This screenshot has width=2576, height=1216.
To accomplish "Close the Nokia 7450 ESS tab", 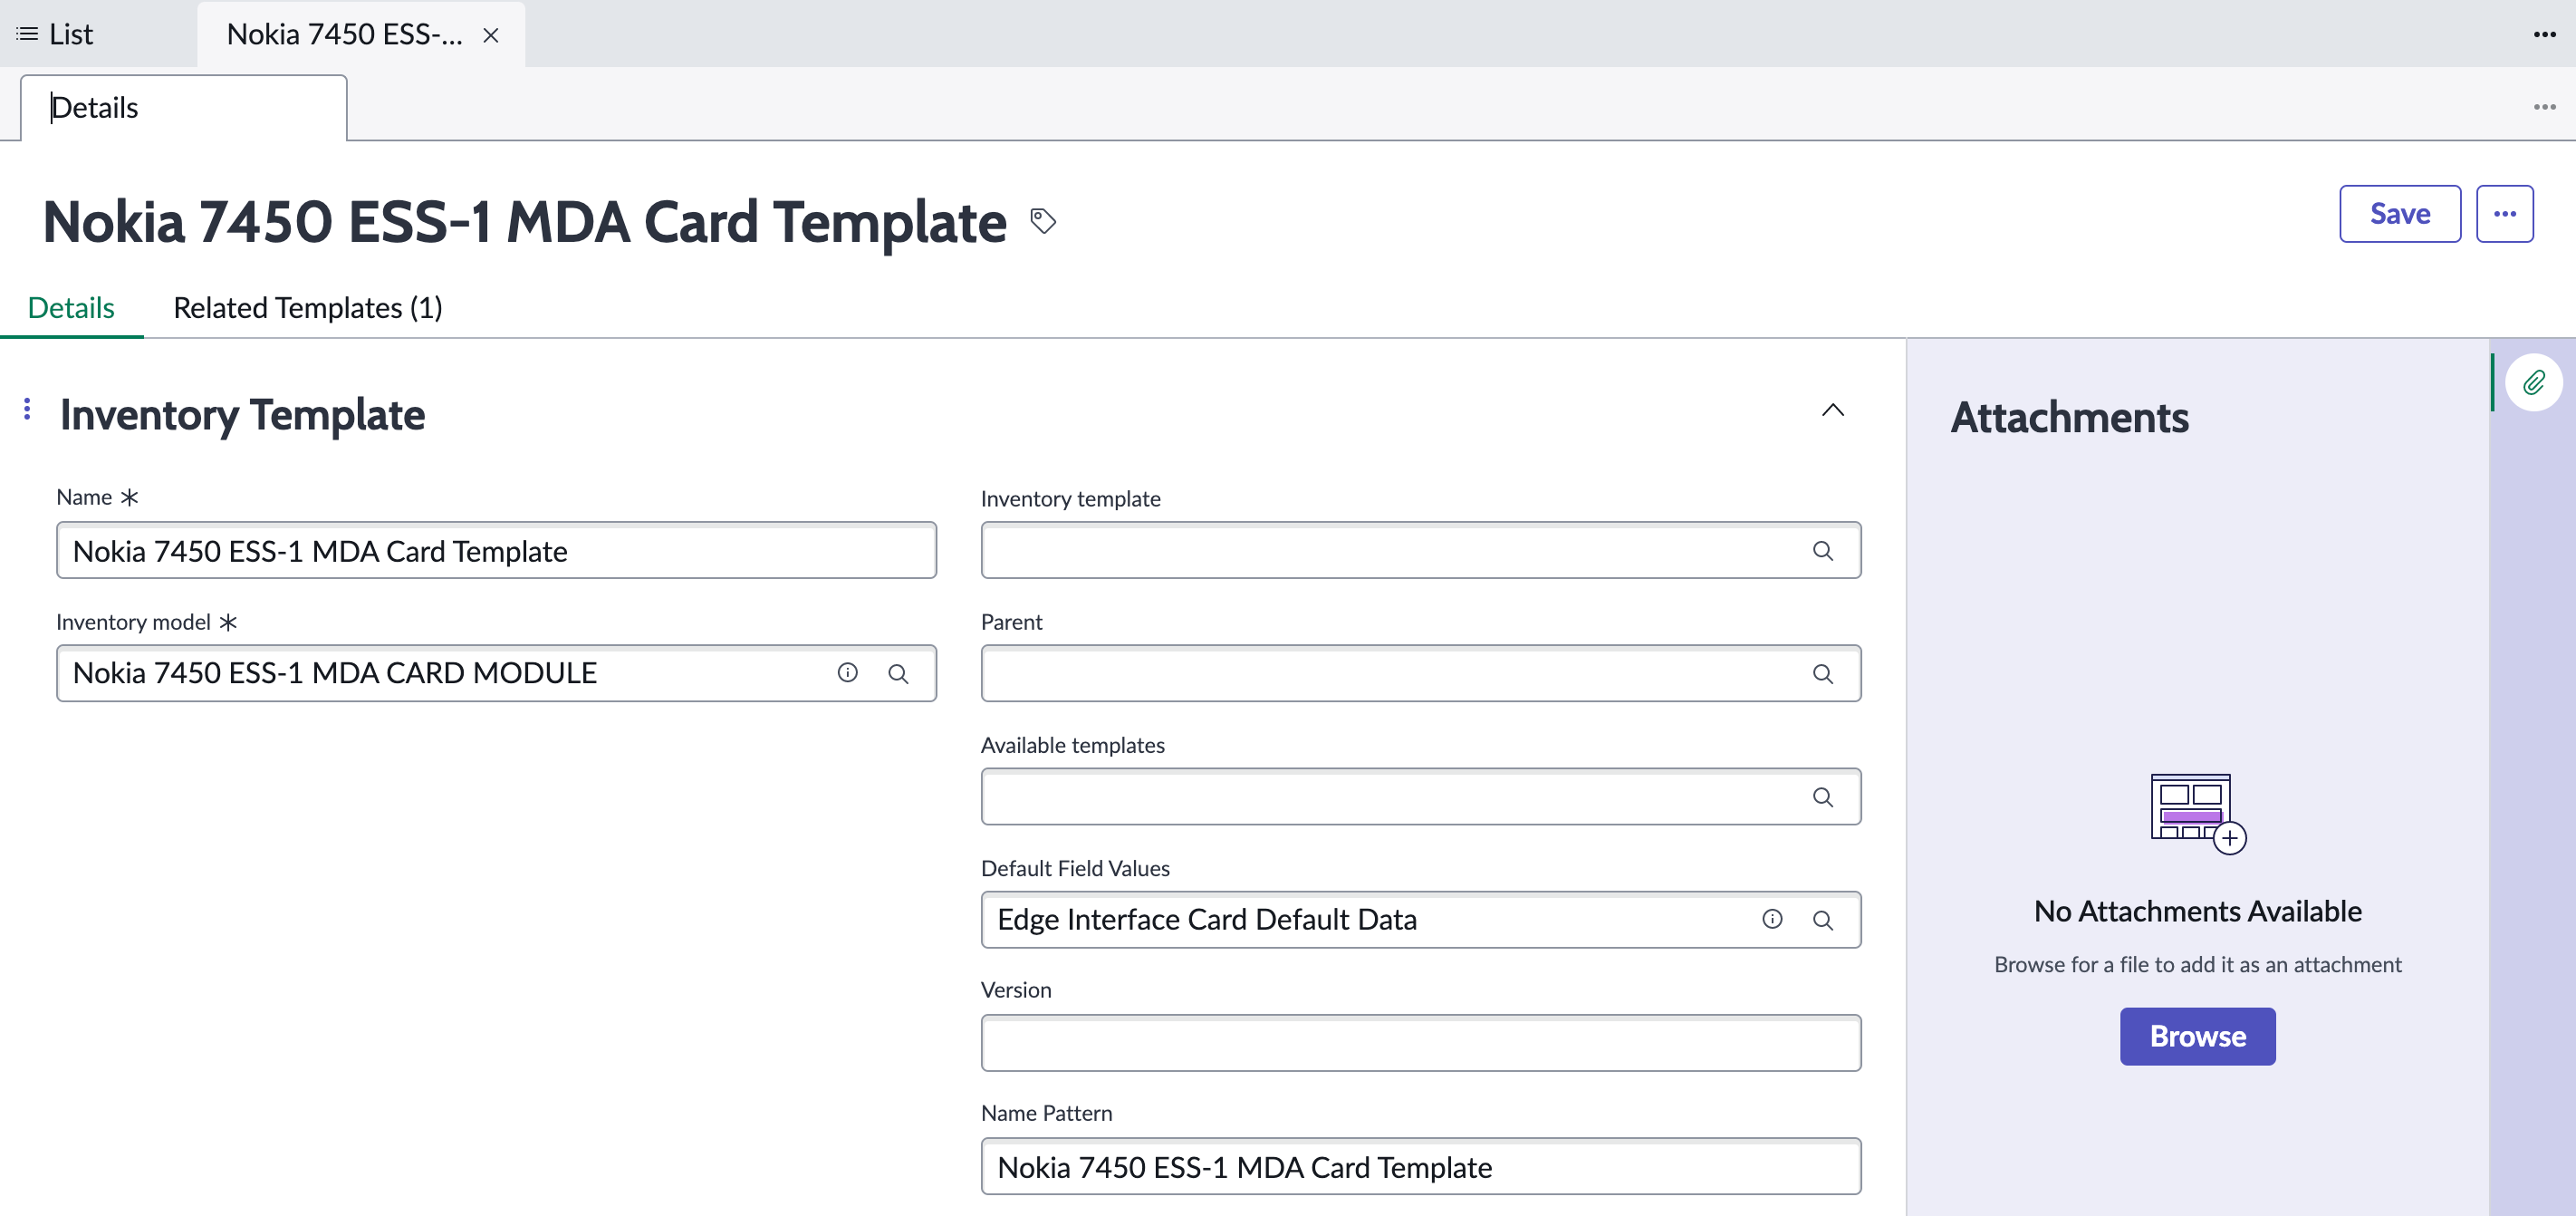I will (x=490, y=35).
